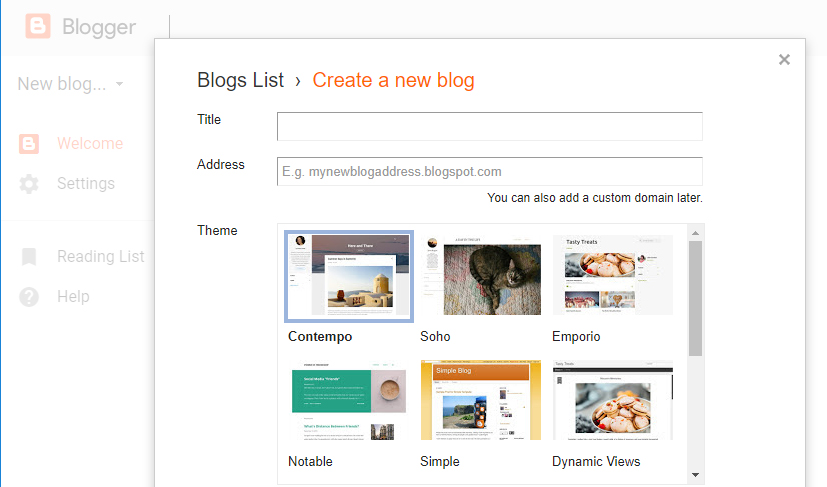Viewport: 827px width, 487px height.
Task: Close the Create a new blog dialog
Action: (x=784, y=60)
